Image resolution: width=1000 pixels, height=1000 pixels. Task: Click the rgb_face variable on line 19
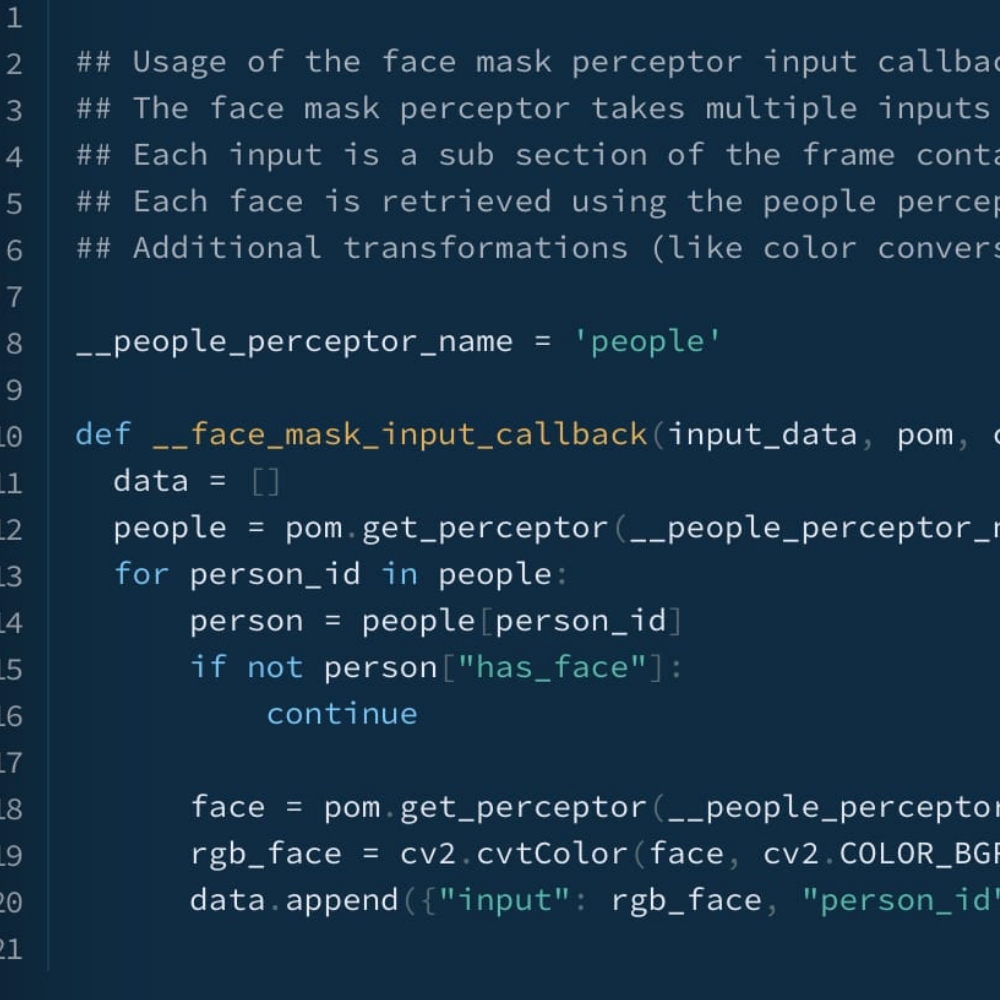click(x=266, y=855)
